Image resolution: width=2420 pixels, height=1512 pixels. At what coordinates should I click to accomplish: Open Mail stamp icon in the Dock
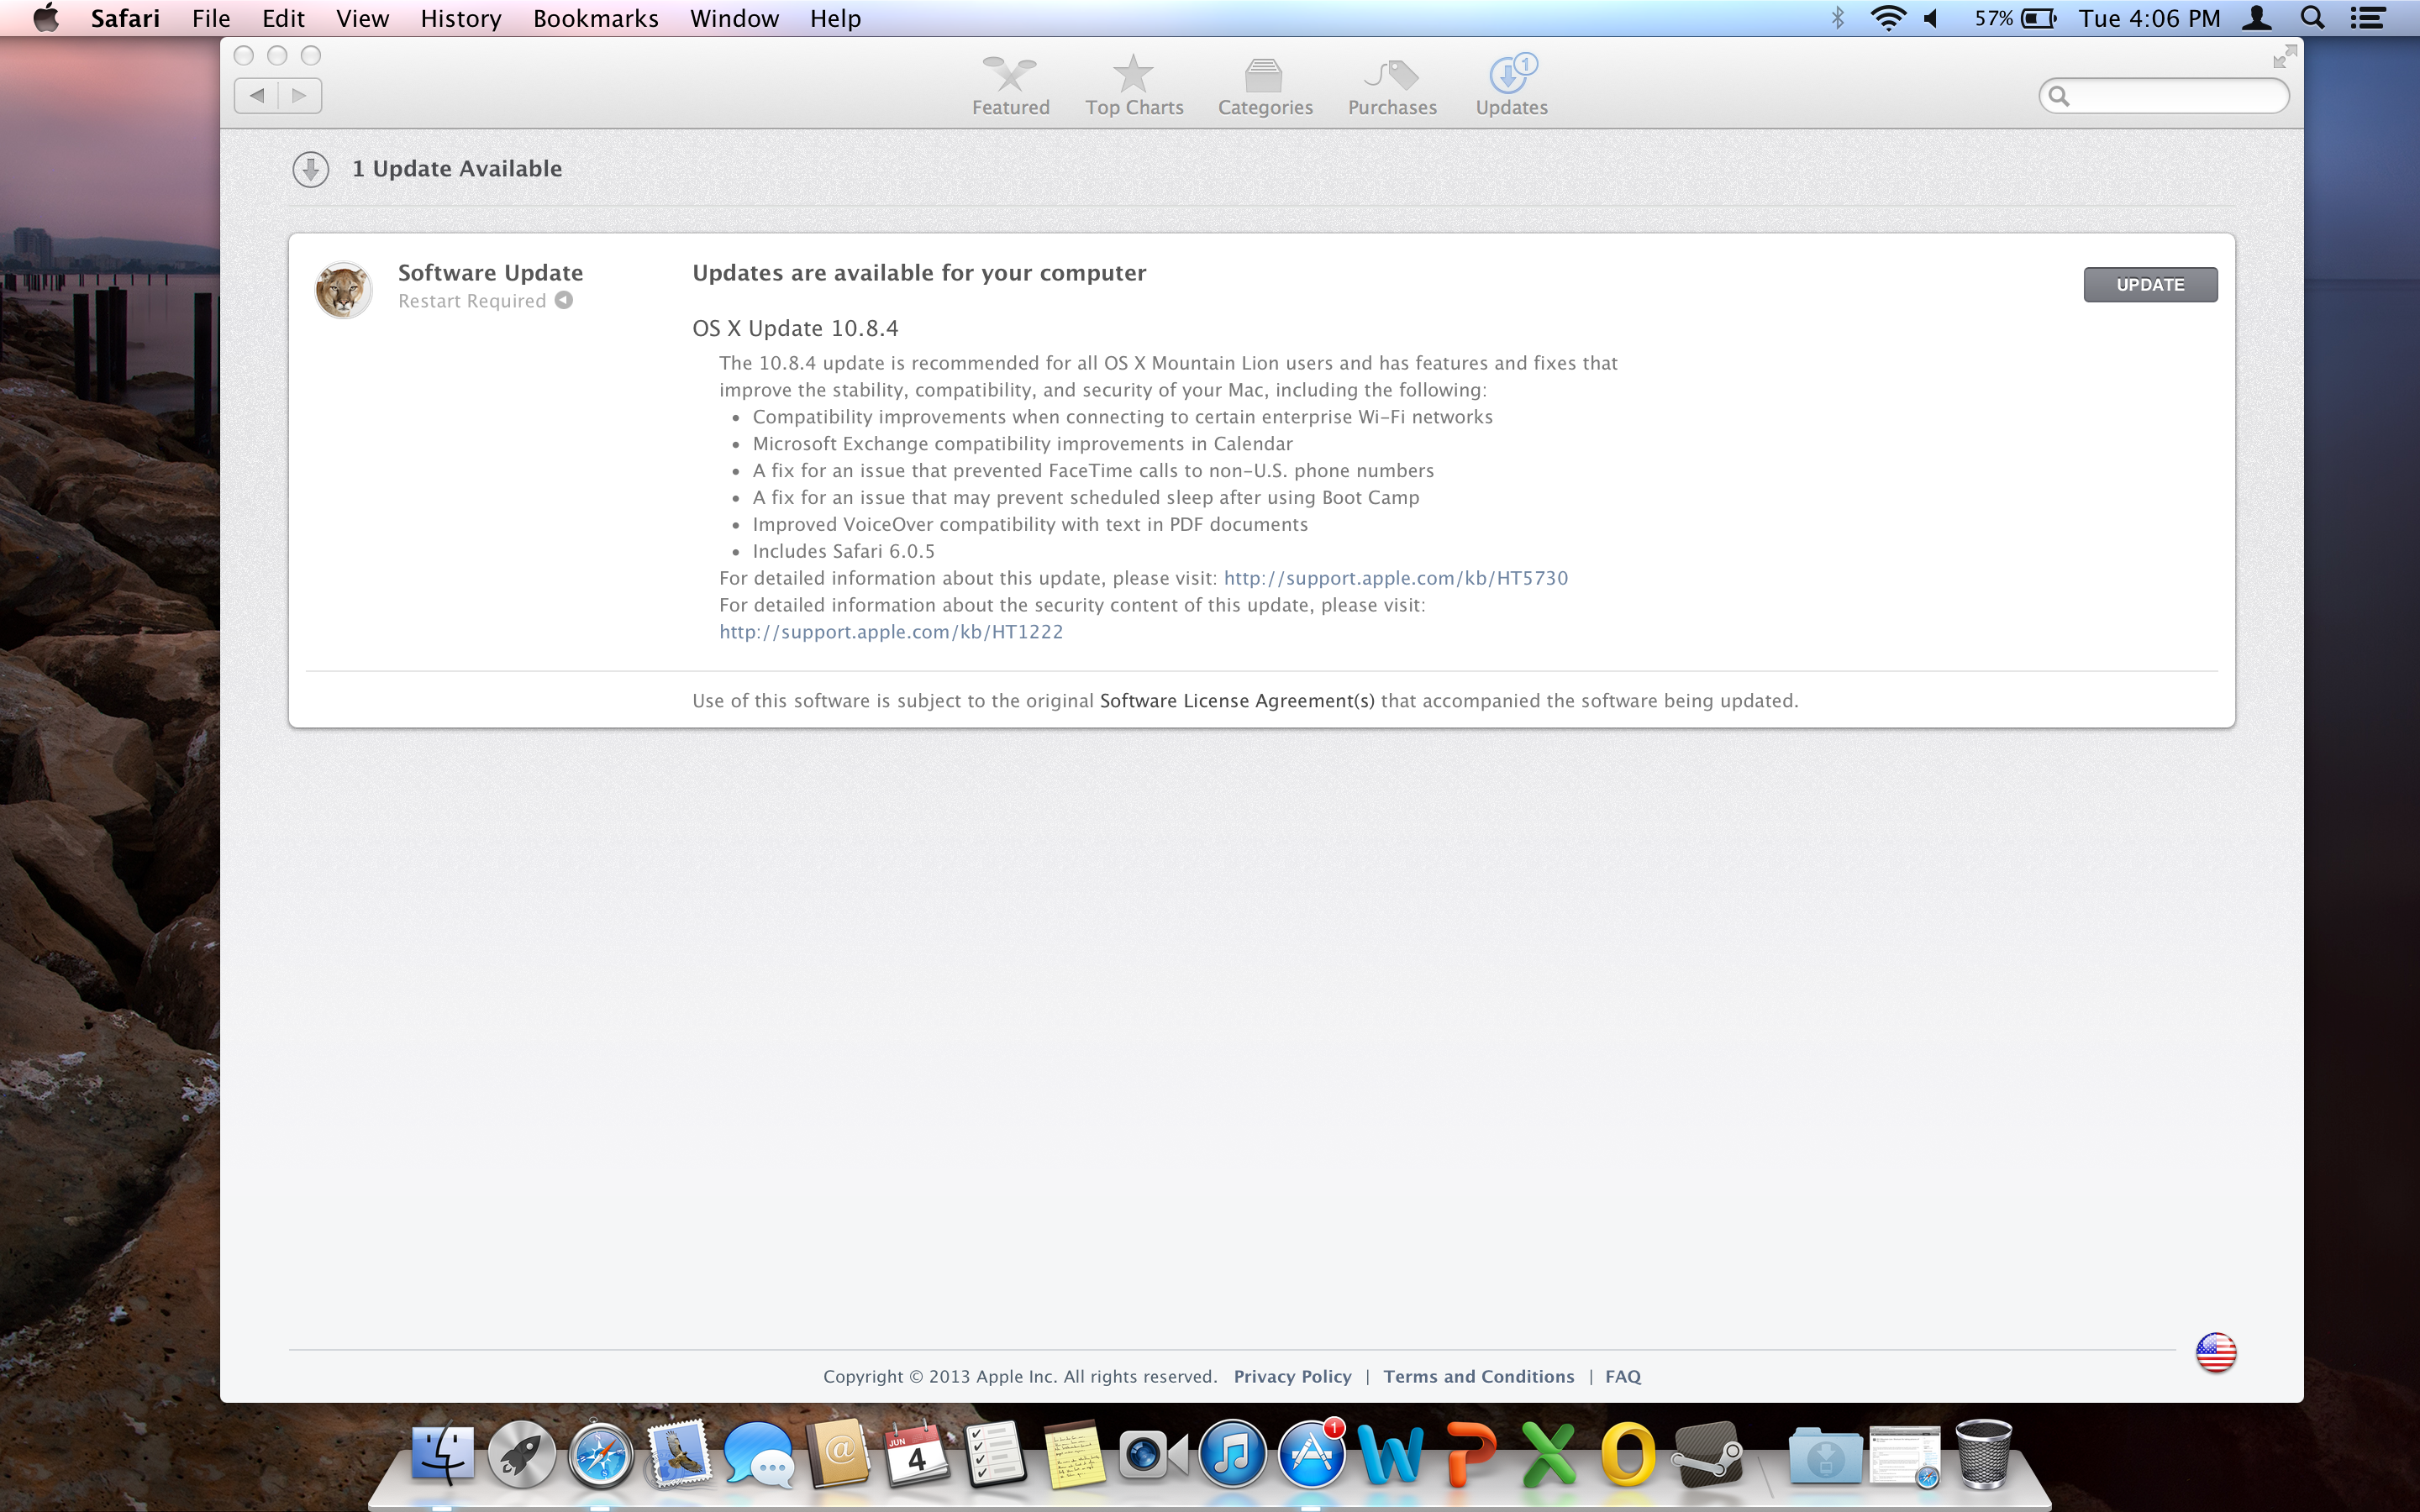pos(679,1455)
